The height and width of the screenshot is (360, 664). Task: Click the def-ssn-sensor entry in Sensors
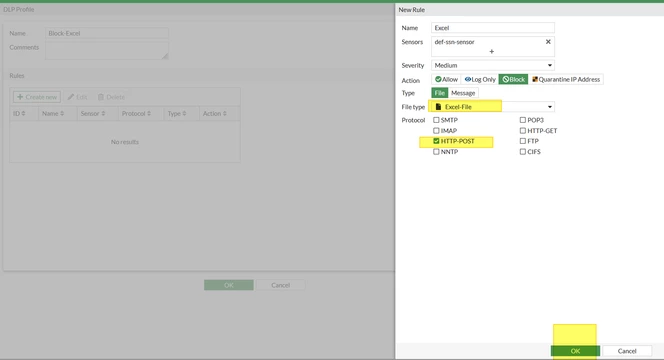coord(454,42)
